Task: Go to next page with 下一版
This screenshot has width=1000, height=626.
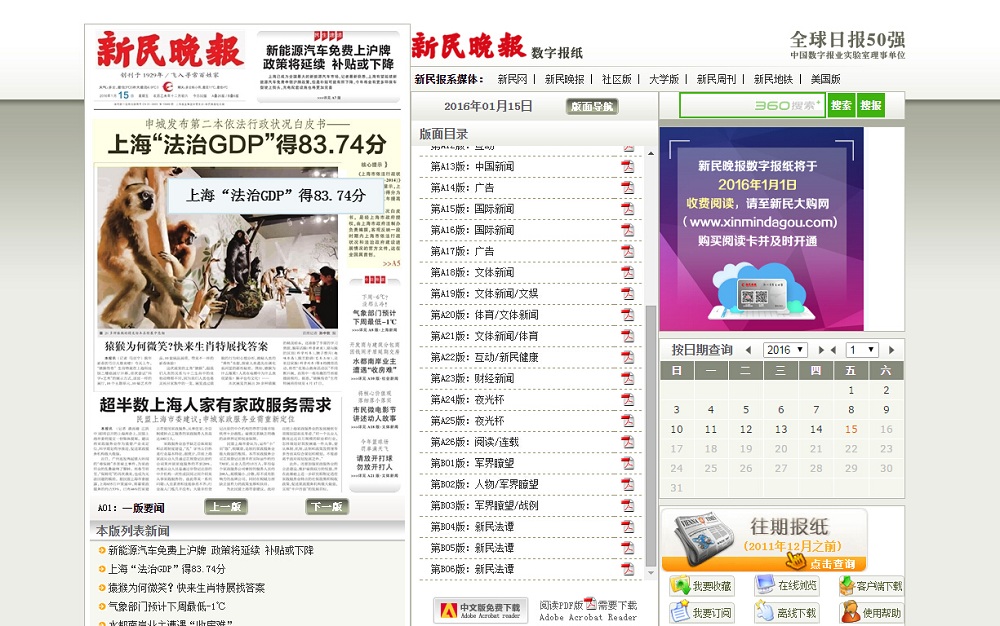Action: [x=327, y=507]
